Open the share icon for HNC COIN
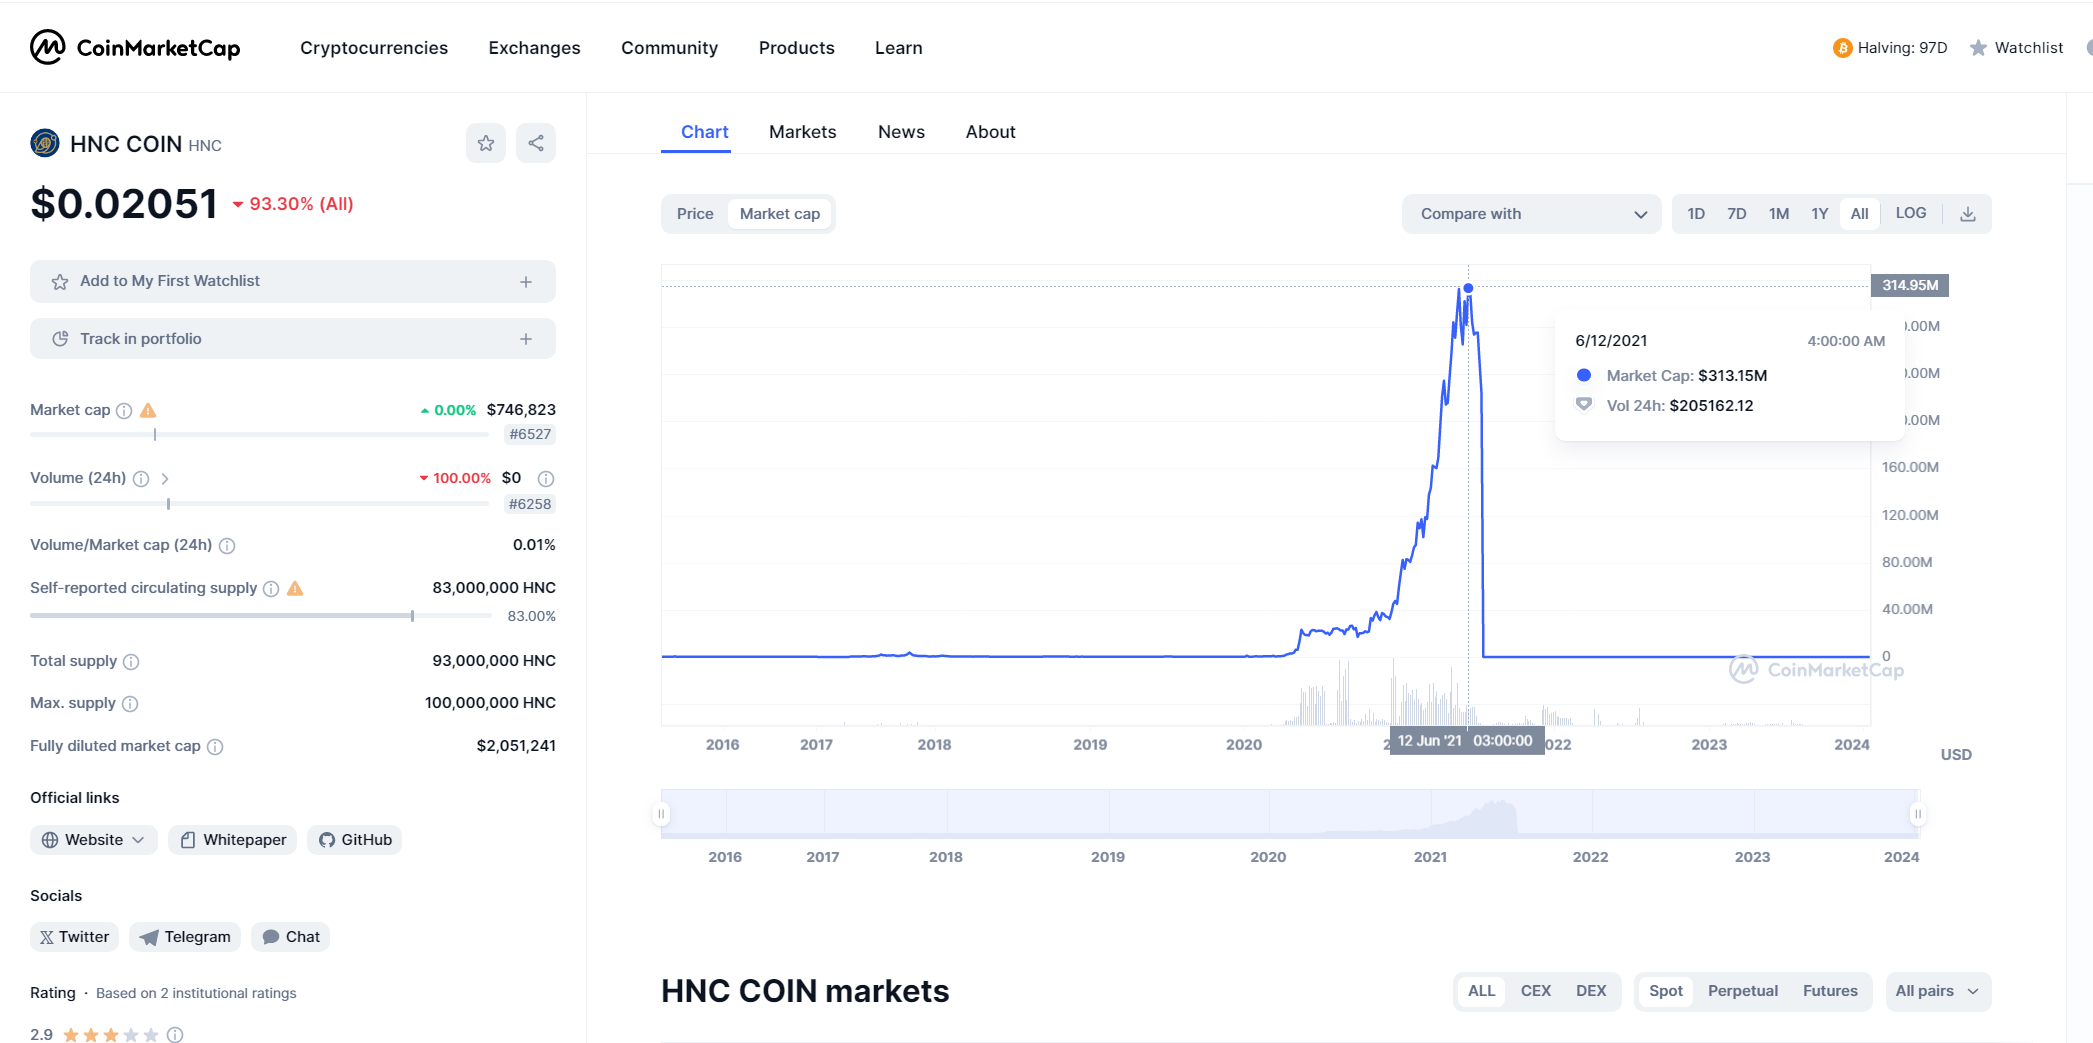This screenshot has width=2093, height=1043. pos(536,143)
